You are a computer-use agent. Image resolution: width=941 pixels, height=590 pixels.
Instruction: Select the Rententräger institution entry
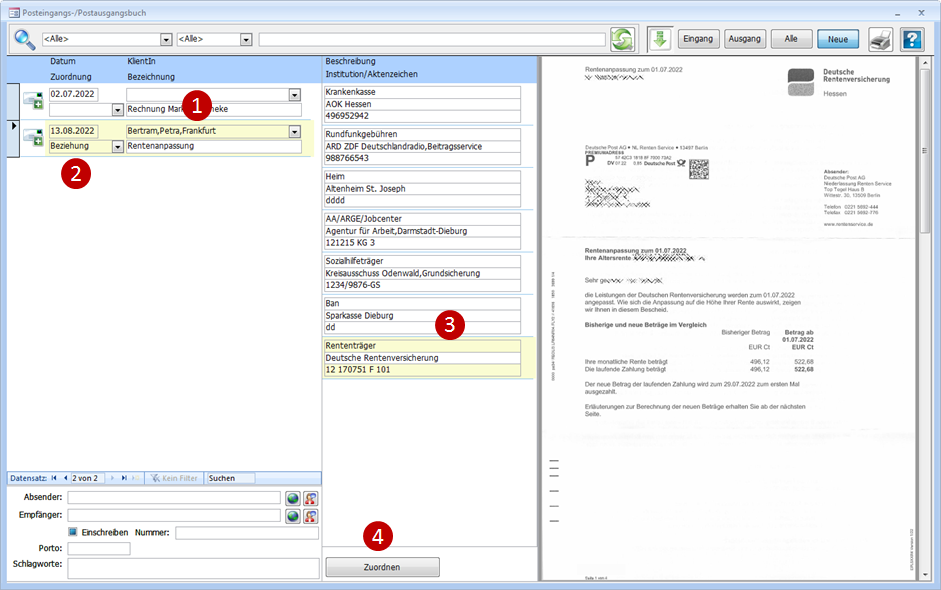(x=422, y=346)
